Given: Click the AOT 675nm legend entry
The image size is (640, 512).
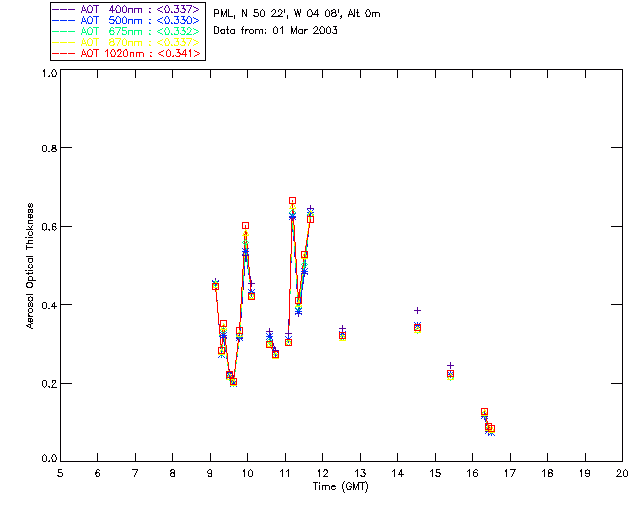Looking at the screenshot, I should click(127, 31).
